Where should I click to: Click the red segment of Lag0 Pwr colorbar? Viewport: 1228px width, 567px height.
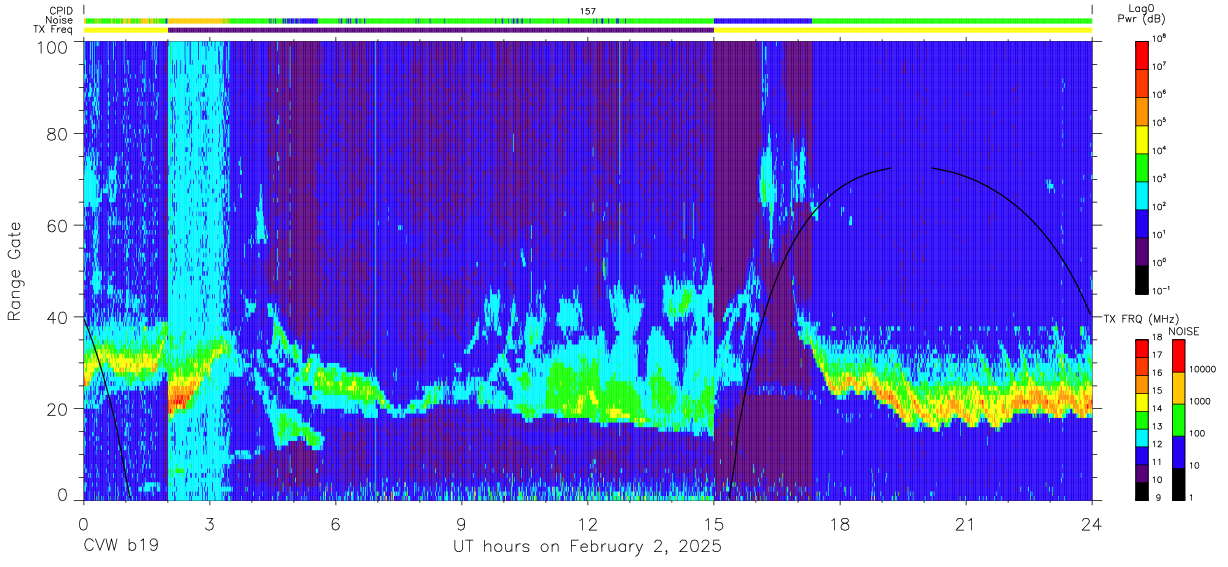pyautogui.click(x=1143, y=54)
